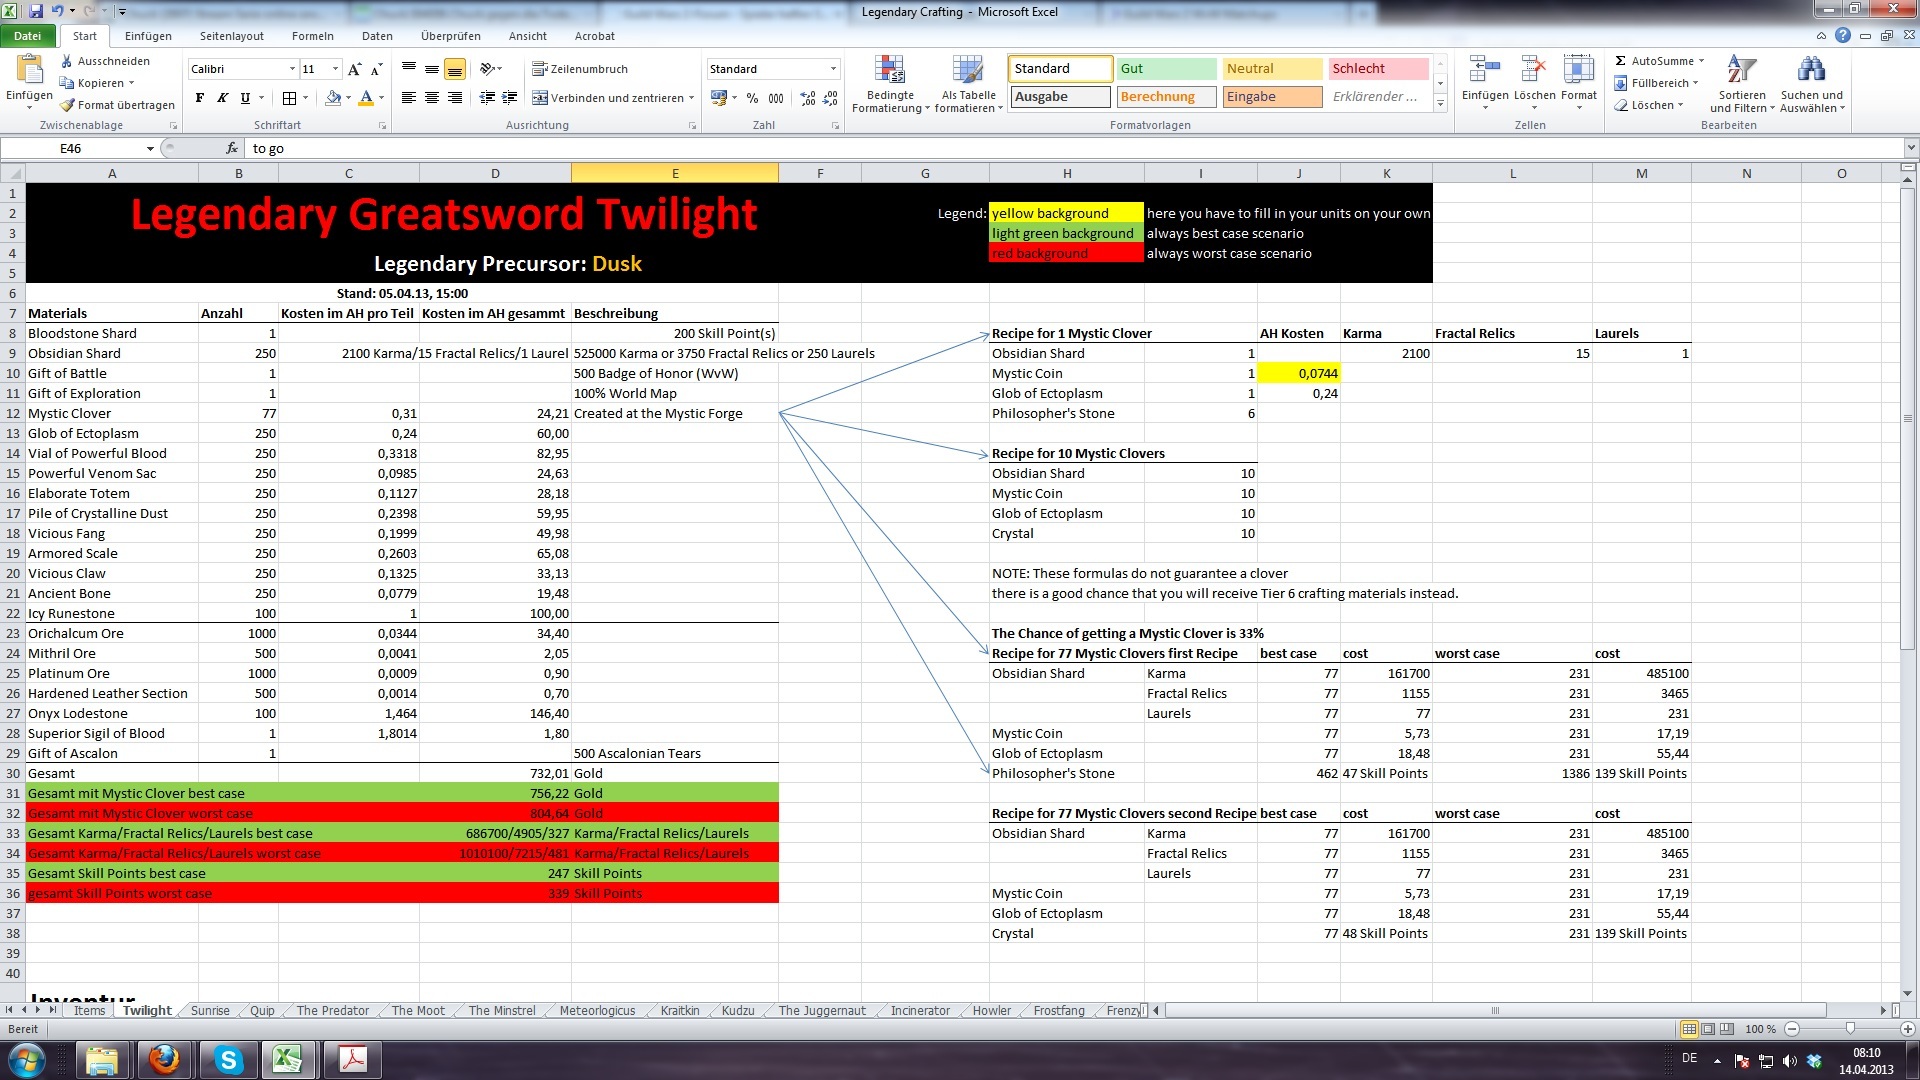Align text left
Screen dimensions: 1920x1080
pyautogui.click(x=409, y=98)
